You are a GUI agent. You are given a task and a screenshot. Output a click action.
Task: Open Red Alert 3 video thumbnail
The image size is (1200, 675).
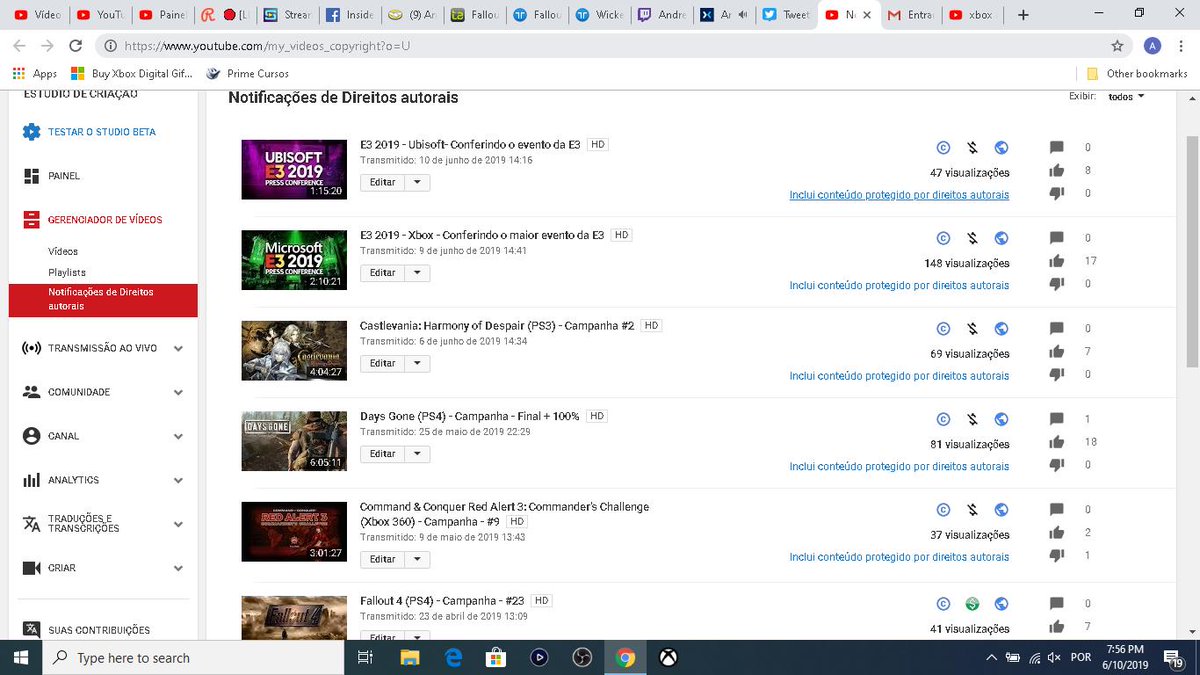pos(294,531)
